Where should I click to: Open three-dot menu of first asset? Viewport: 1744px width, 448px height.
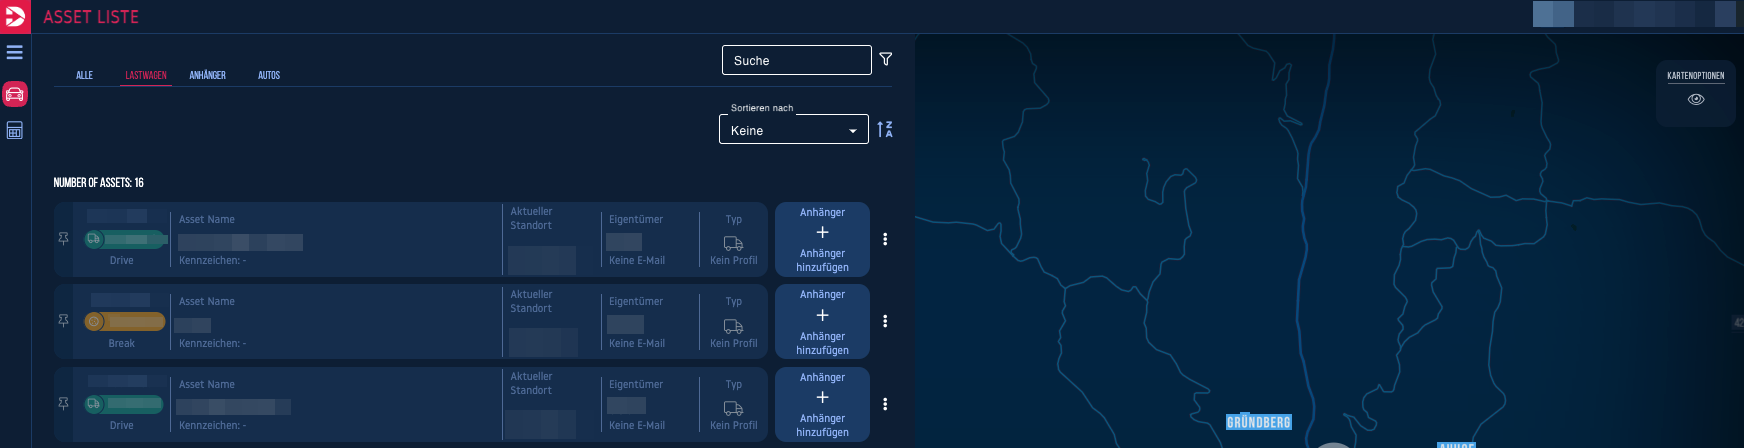(885, 239)
